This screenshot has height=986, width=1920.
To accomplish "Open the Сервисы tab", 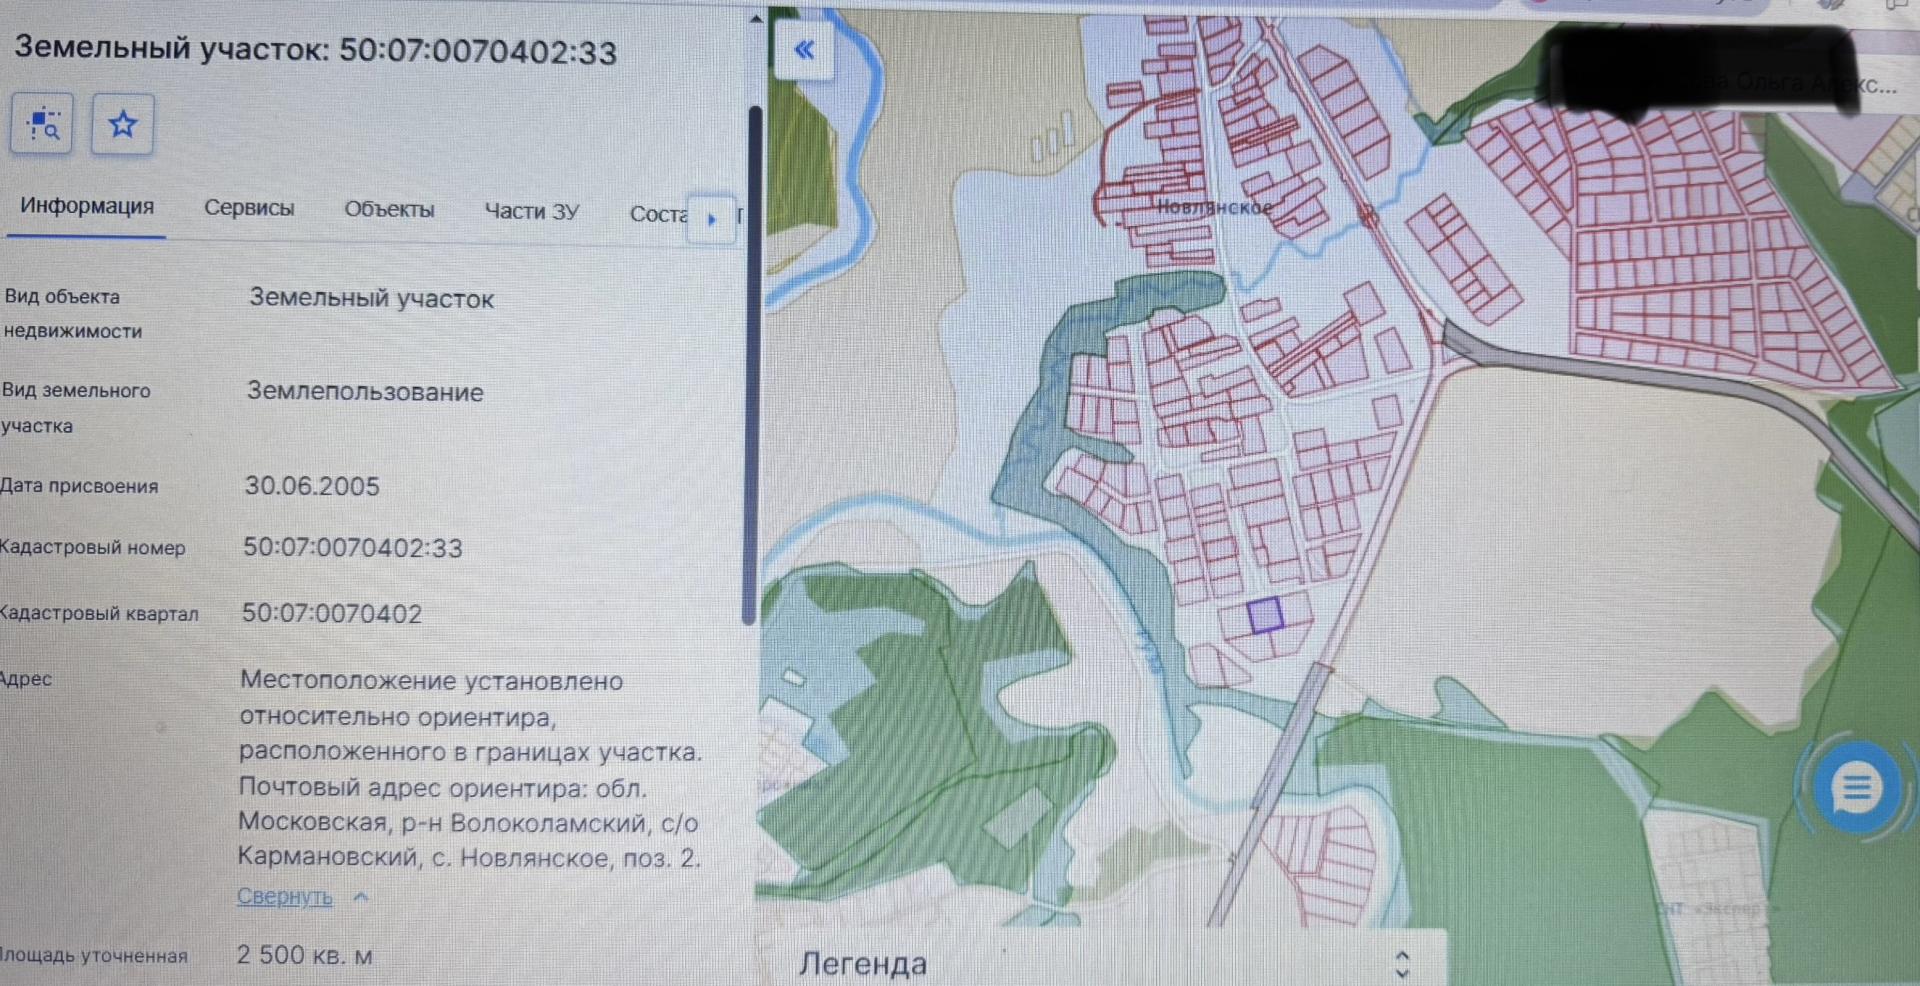I will click(249, 208).
